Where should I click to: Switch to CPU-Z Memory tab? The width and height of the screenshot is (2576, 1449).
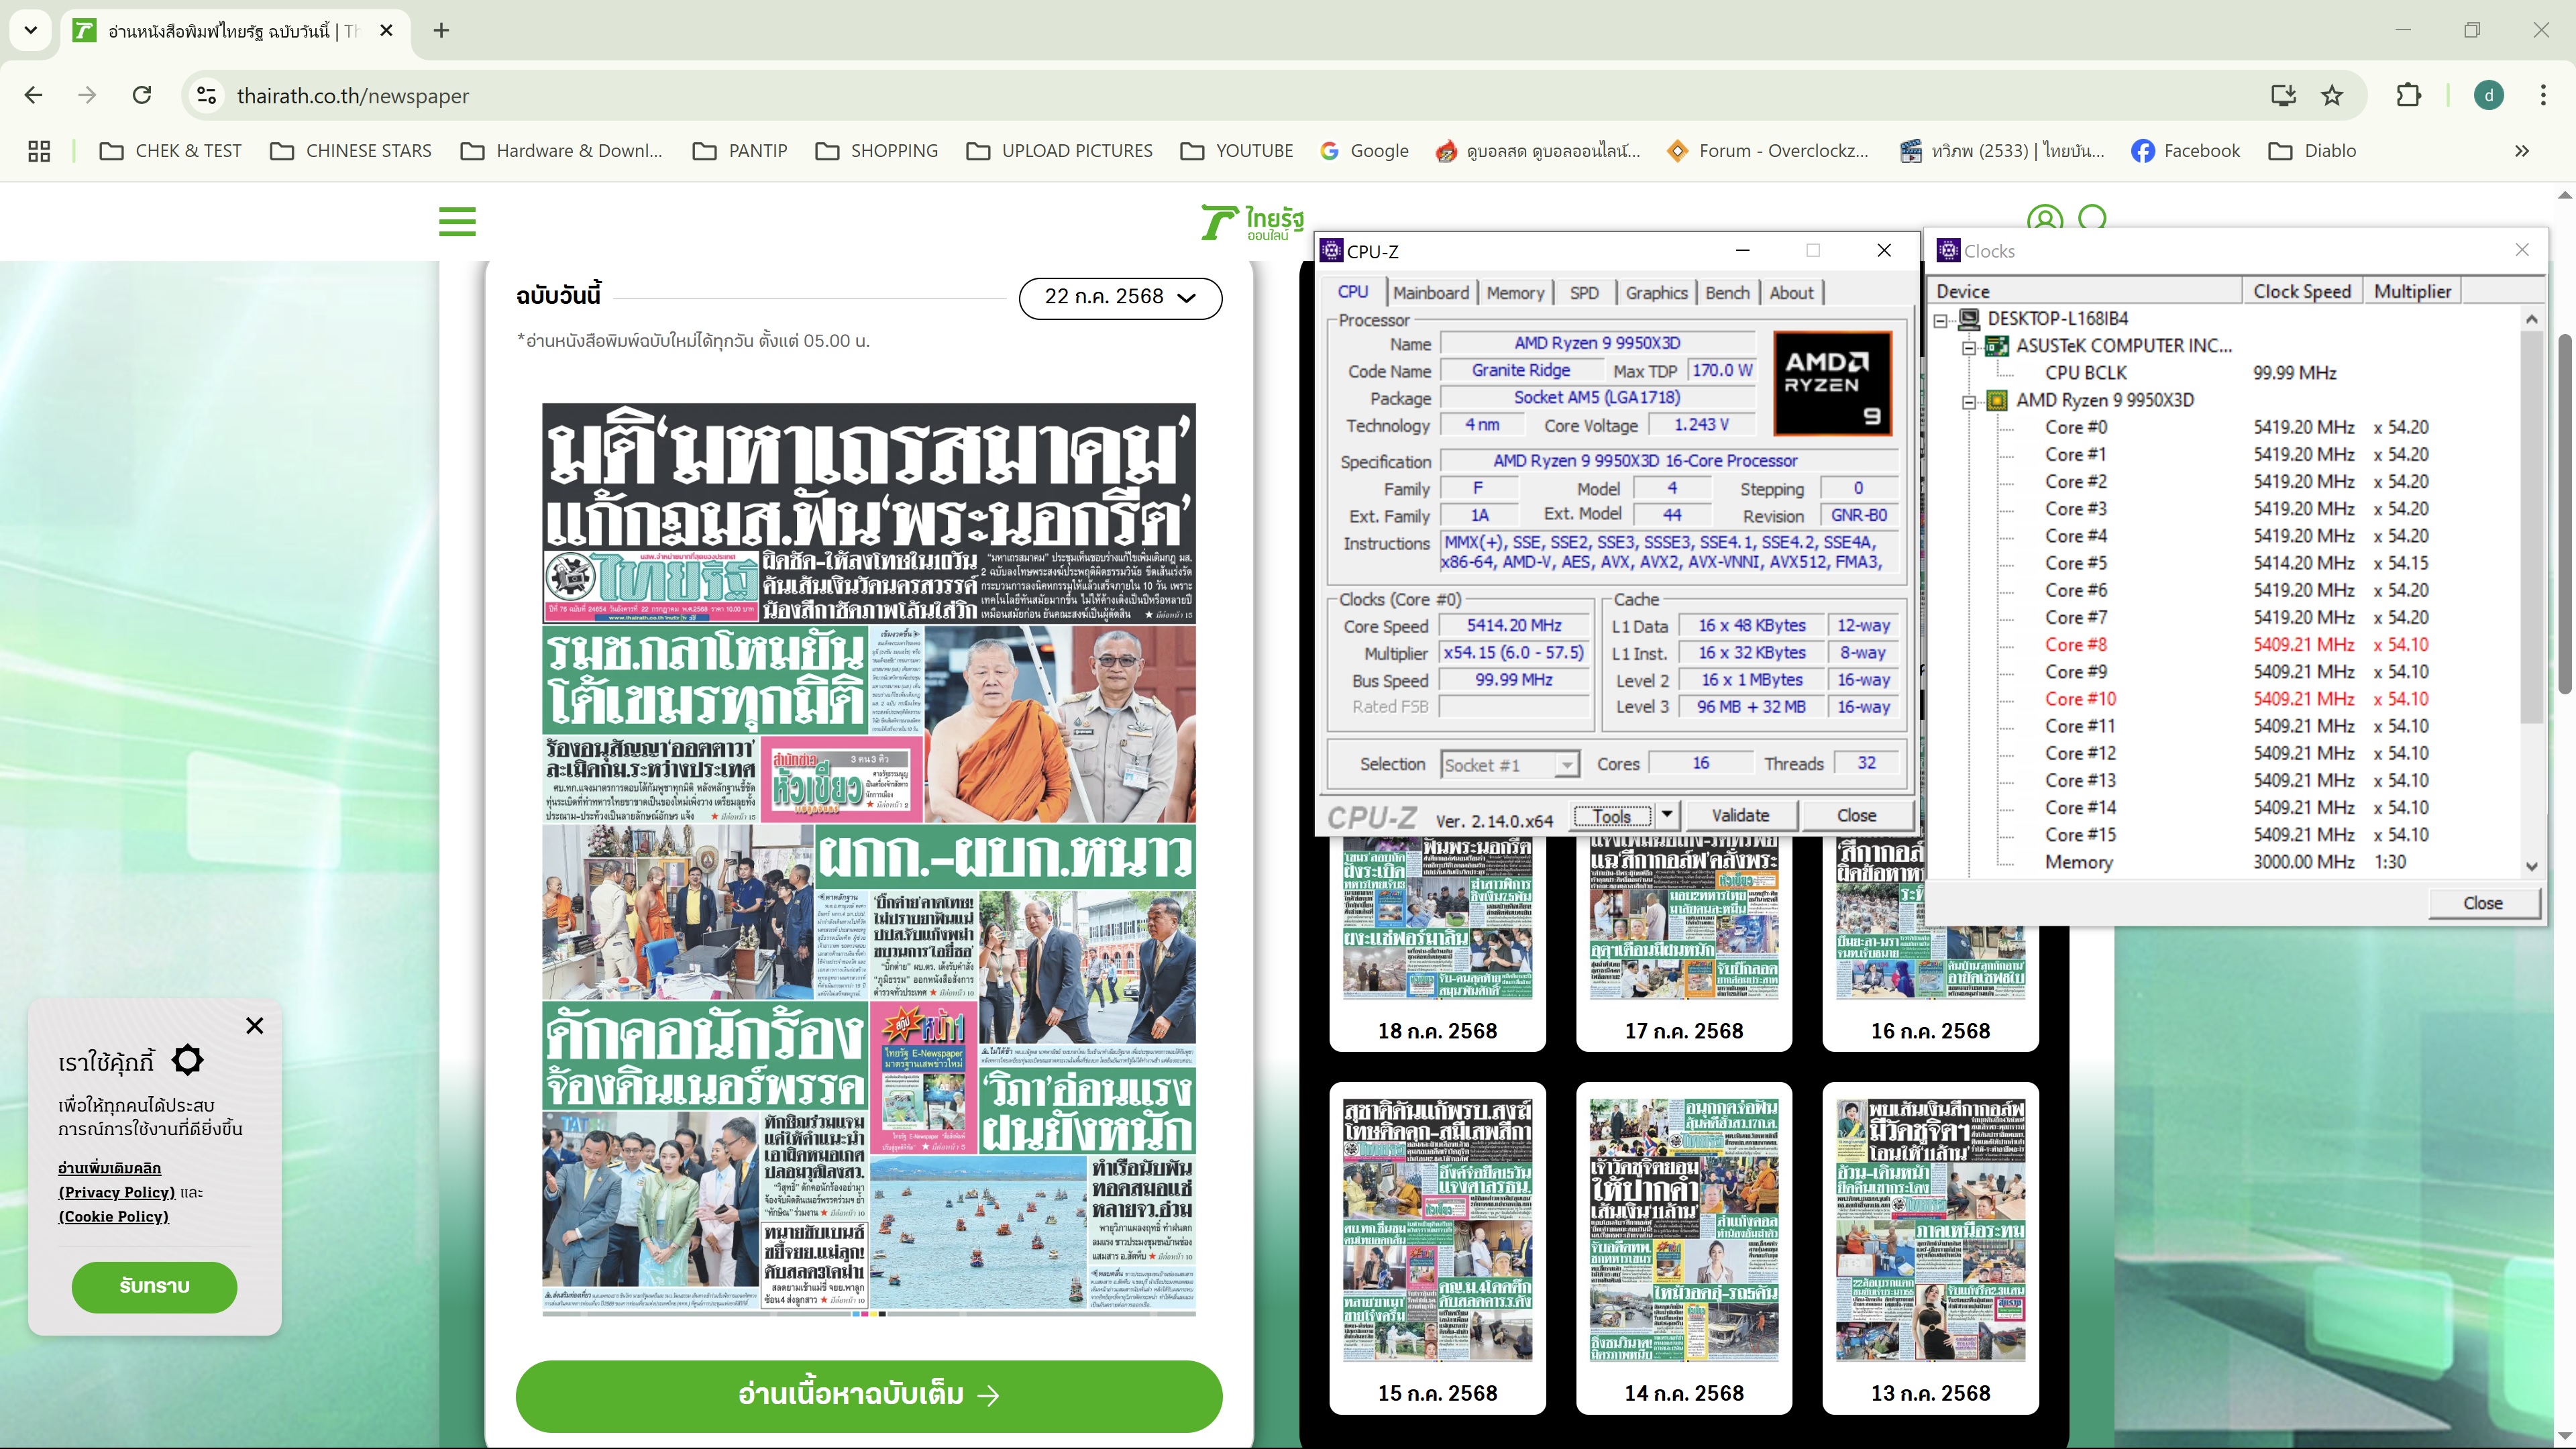1515,293
